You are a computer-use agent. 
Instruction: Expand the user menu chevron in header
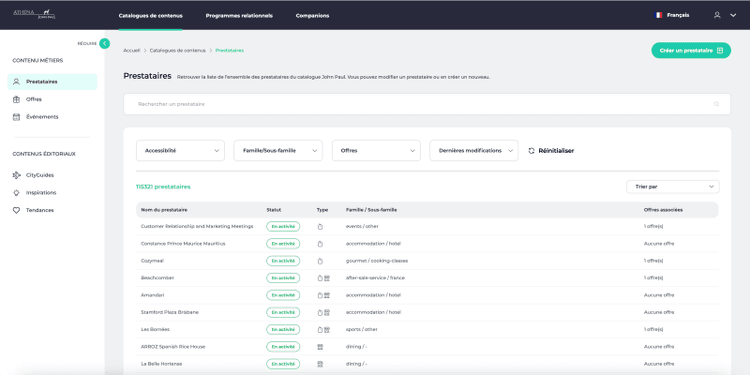[x=733, y=15]
